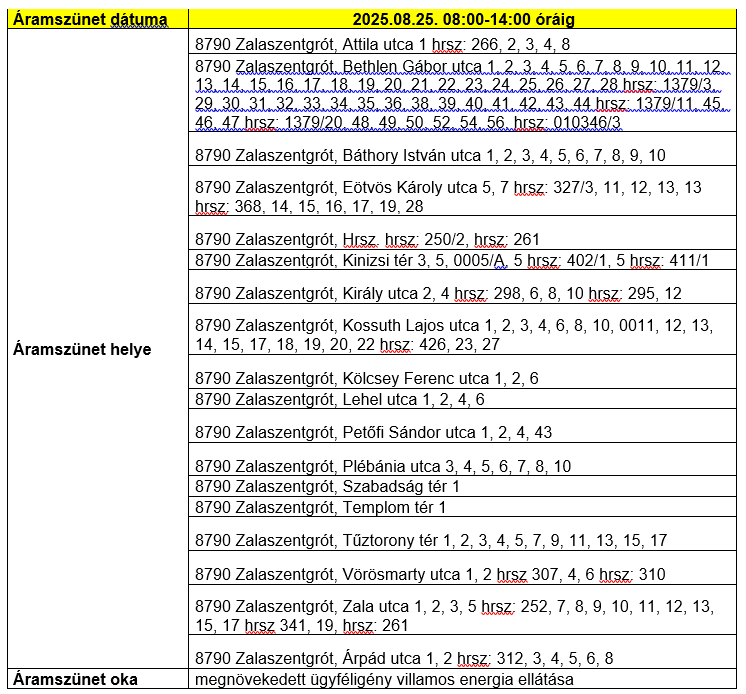Click the Lehel utca 1, 2, 4, 6 row
Screen dimensions: 746x694
coord(462,399)
